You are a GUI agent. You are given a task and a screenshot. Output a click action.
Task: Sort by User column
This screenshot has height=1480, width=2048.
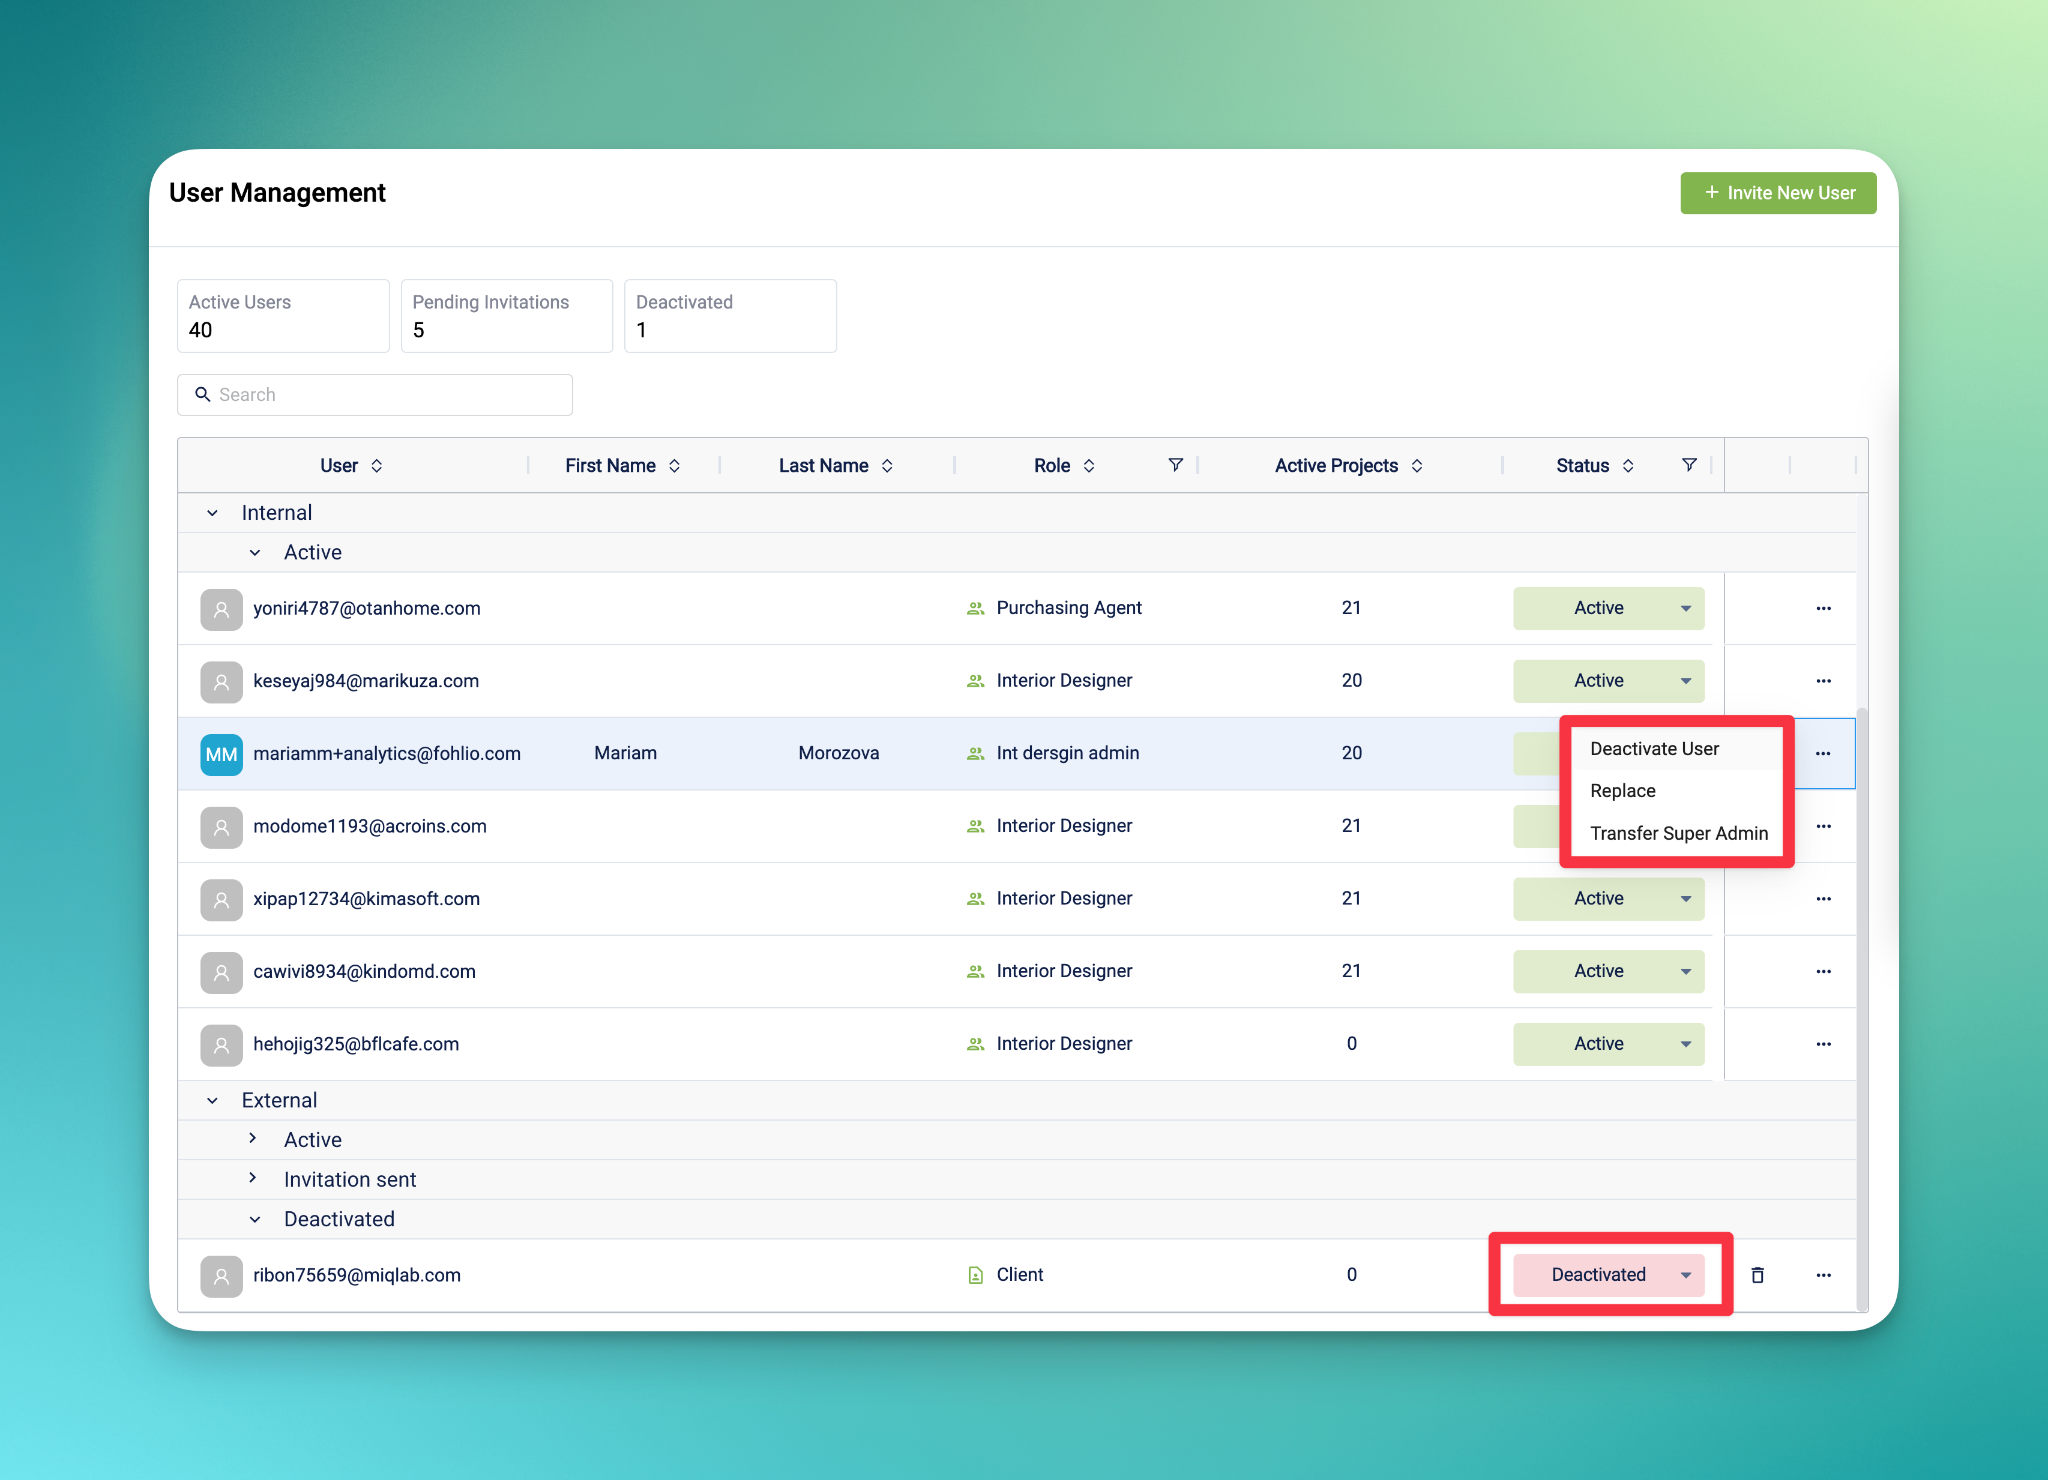coord(377,466)
